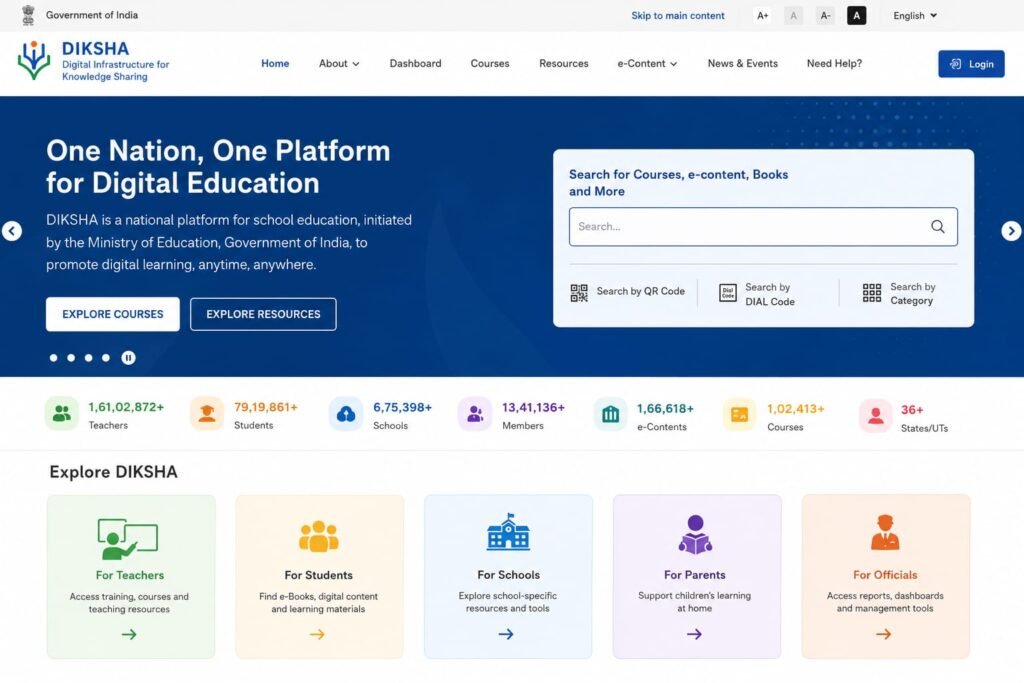
Task: Click the EXPLORE RESOURCES button
Action: 263,314
